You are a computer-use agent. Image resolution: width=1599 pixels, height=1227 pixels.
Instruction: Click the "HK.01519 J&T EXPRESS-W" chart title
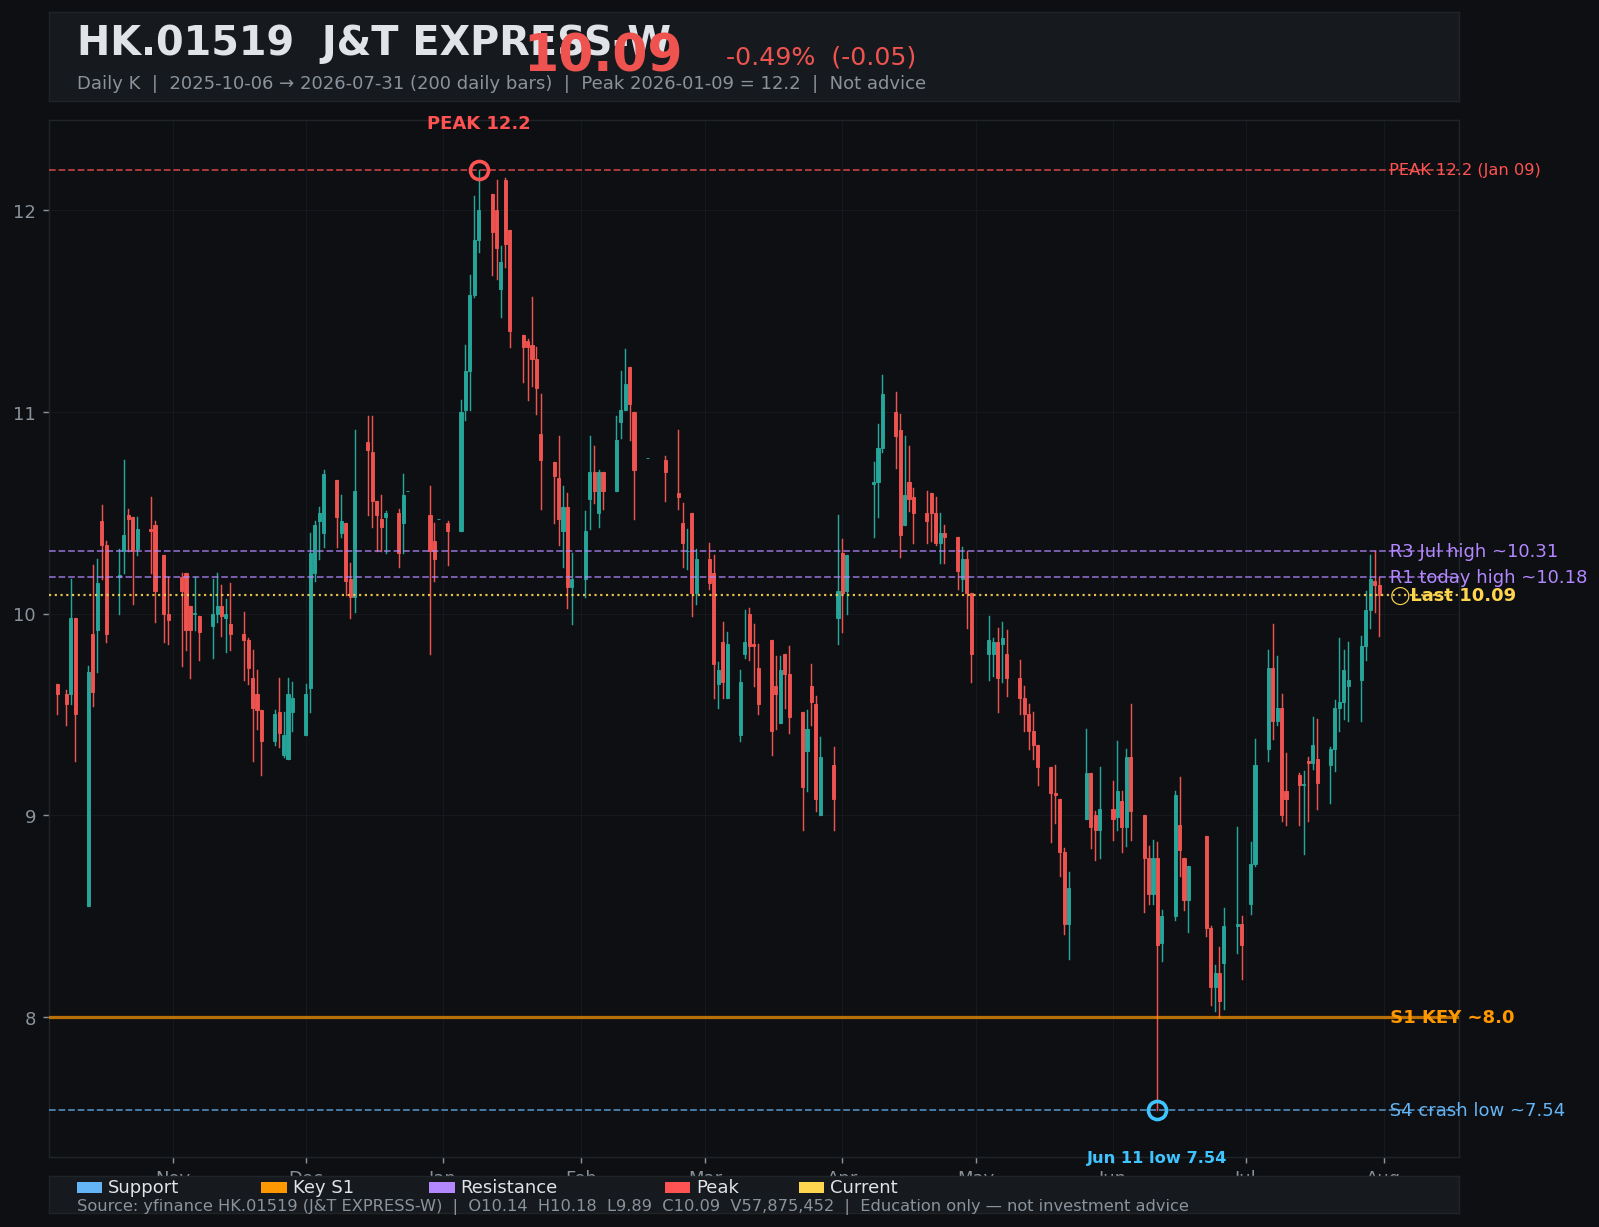click(x=374, y=43)
